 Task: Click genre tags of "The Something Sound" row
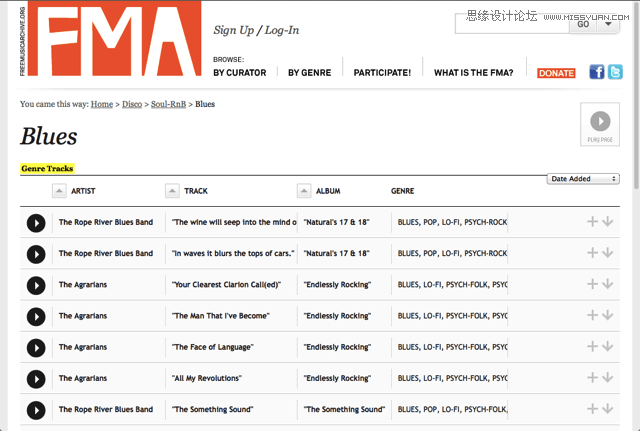tap(453, 409)
